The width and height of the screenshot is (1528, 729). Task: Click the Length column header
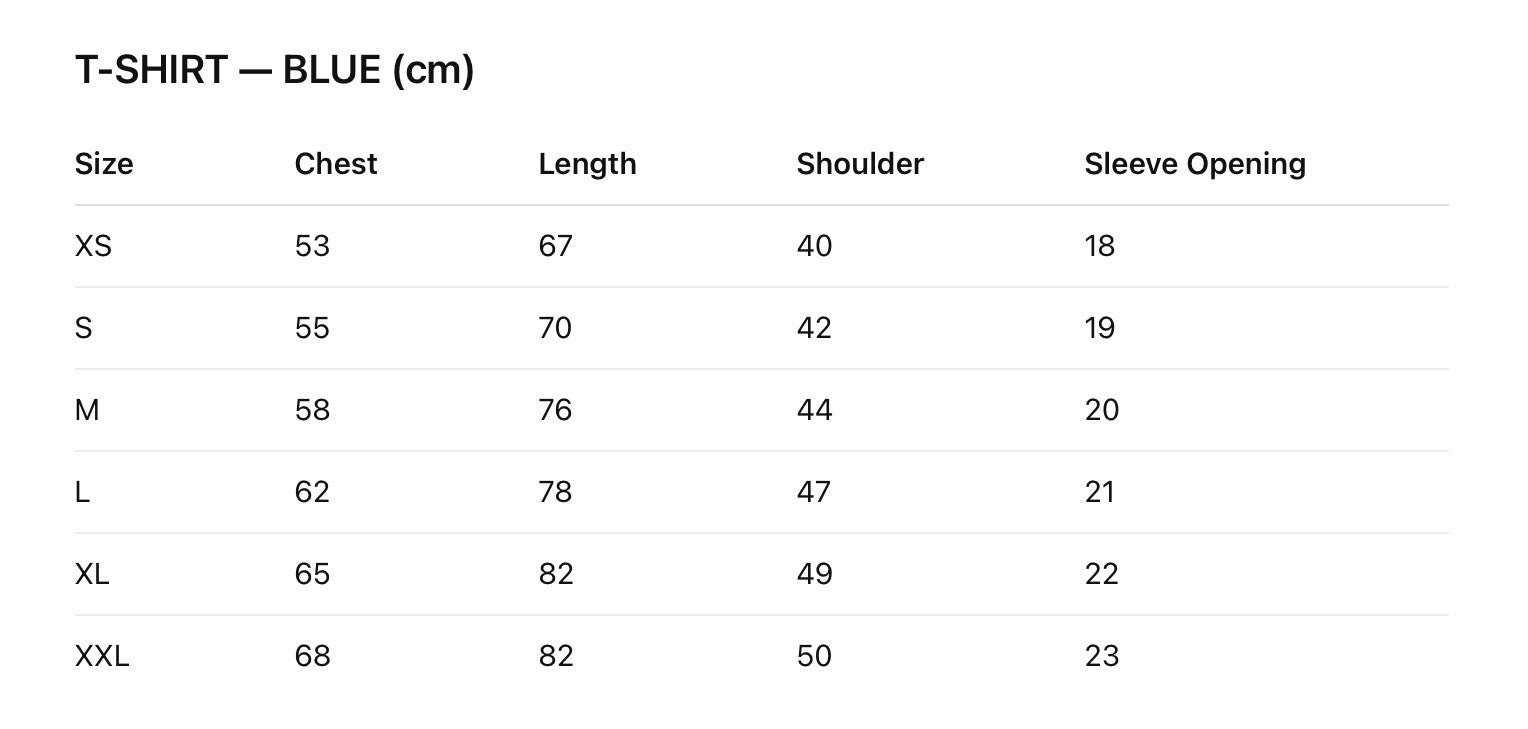click(x=587, y=164)
